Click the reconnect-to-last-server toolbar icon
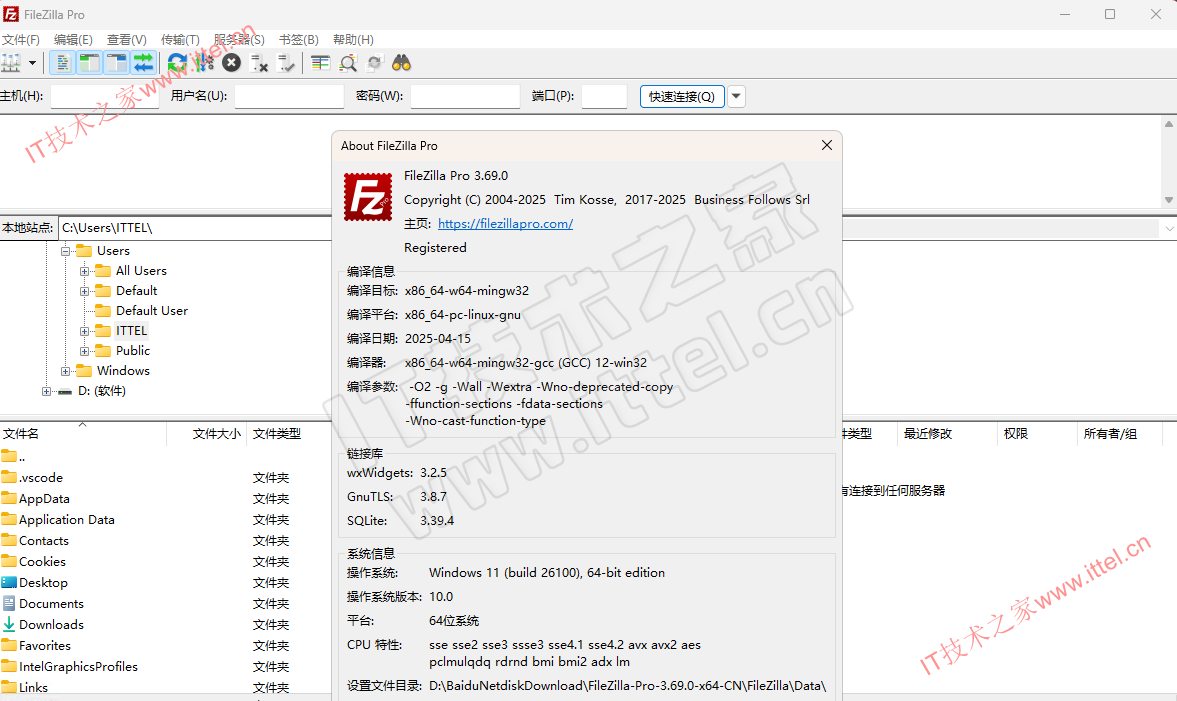Viewport: 1177px width, 701px height. pos(286,63)
